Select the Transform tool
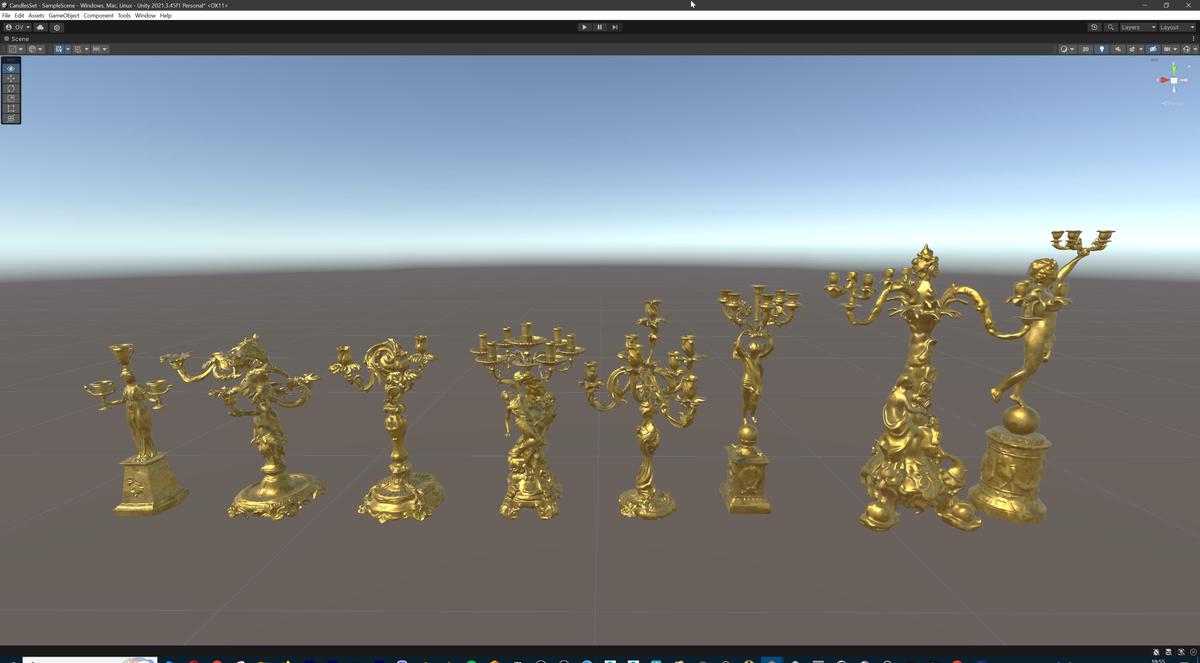Image resolution: width=1200 pixels, height=663 pixels. (11, 118)
